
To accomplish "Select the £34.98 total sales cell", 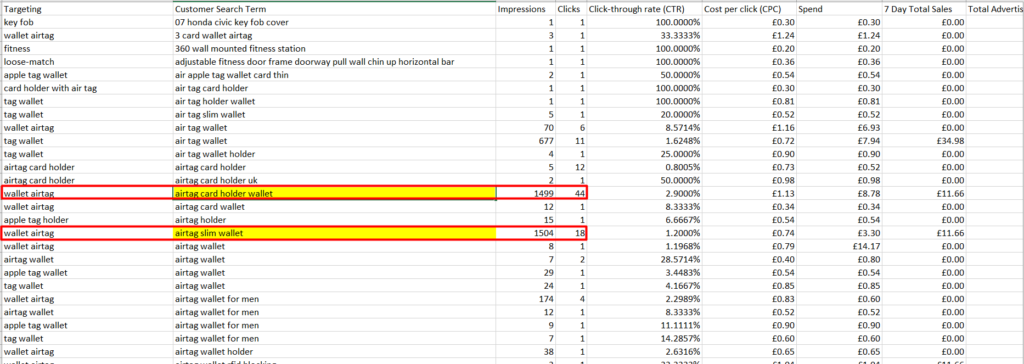I will tap(923, 141).
